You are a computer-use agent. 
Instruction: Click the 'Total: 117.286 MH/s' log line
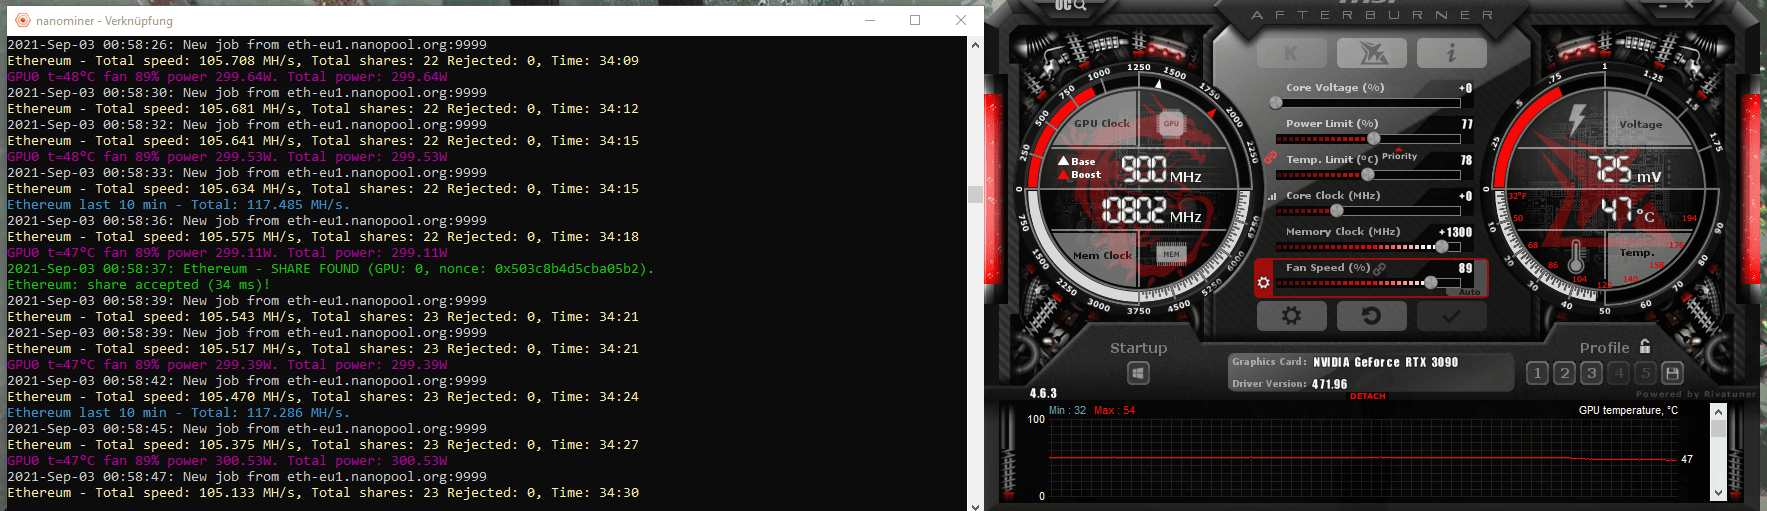point(179,412)
